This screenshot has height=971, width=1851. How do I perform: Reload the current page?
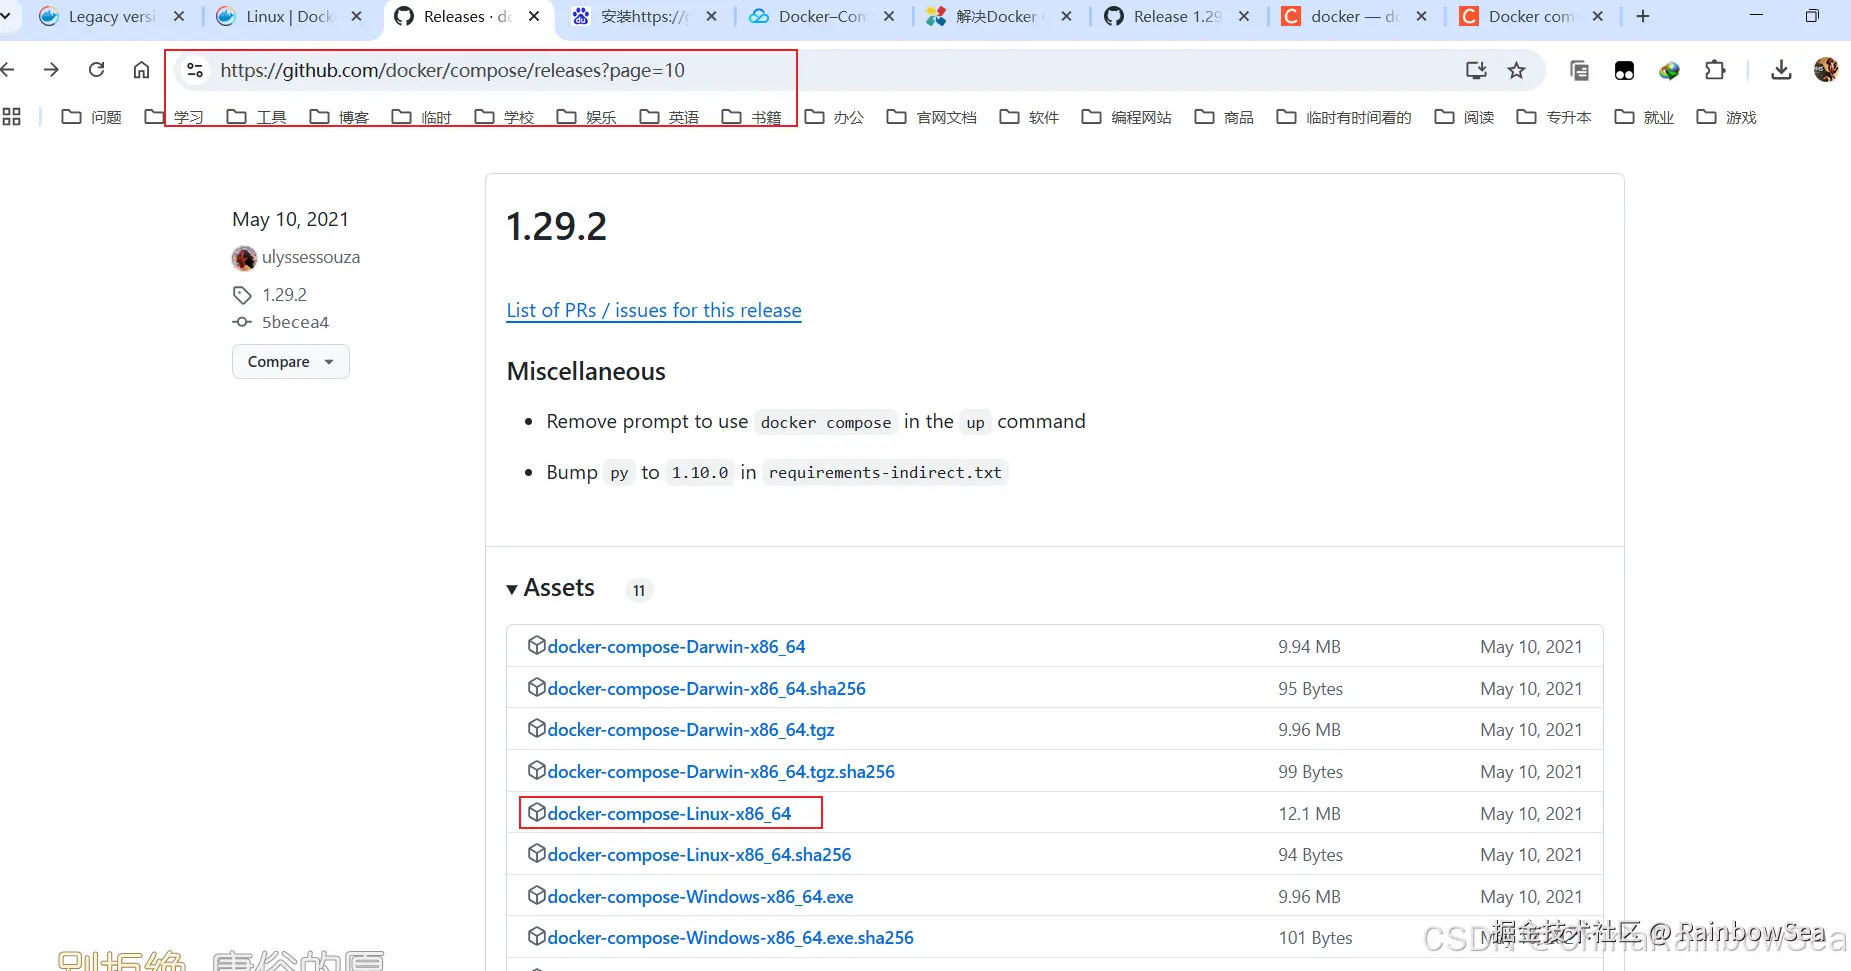pyautogui.click(x=97, y=70)
